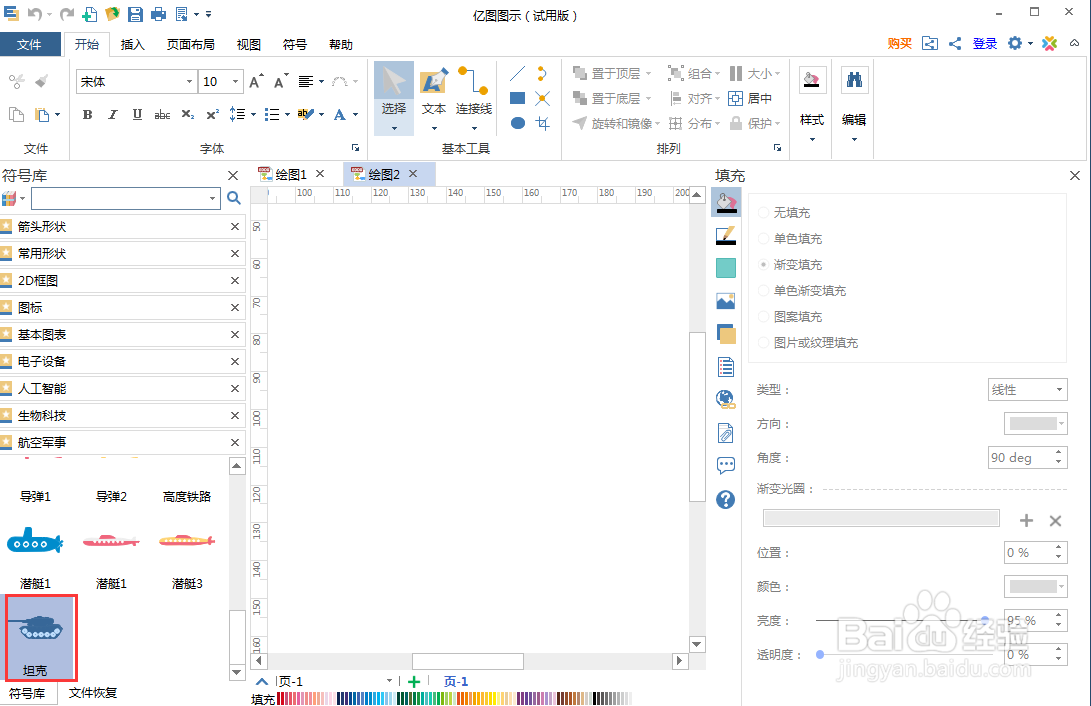Viewport: 1091px width, 706px height.
Task: Switch to the 绘图1 document tab
Action: 290,175
